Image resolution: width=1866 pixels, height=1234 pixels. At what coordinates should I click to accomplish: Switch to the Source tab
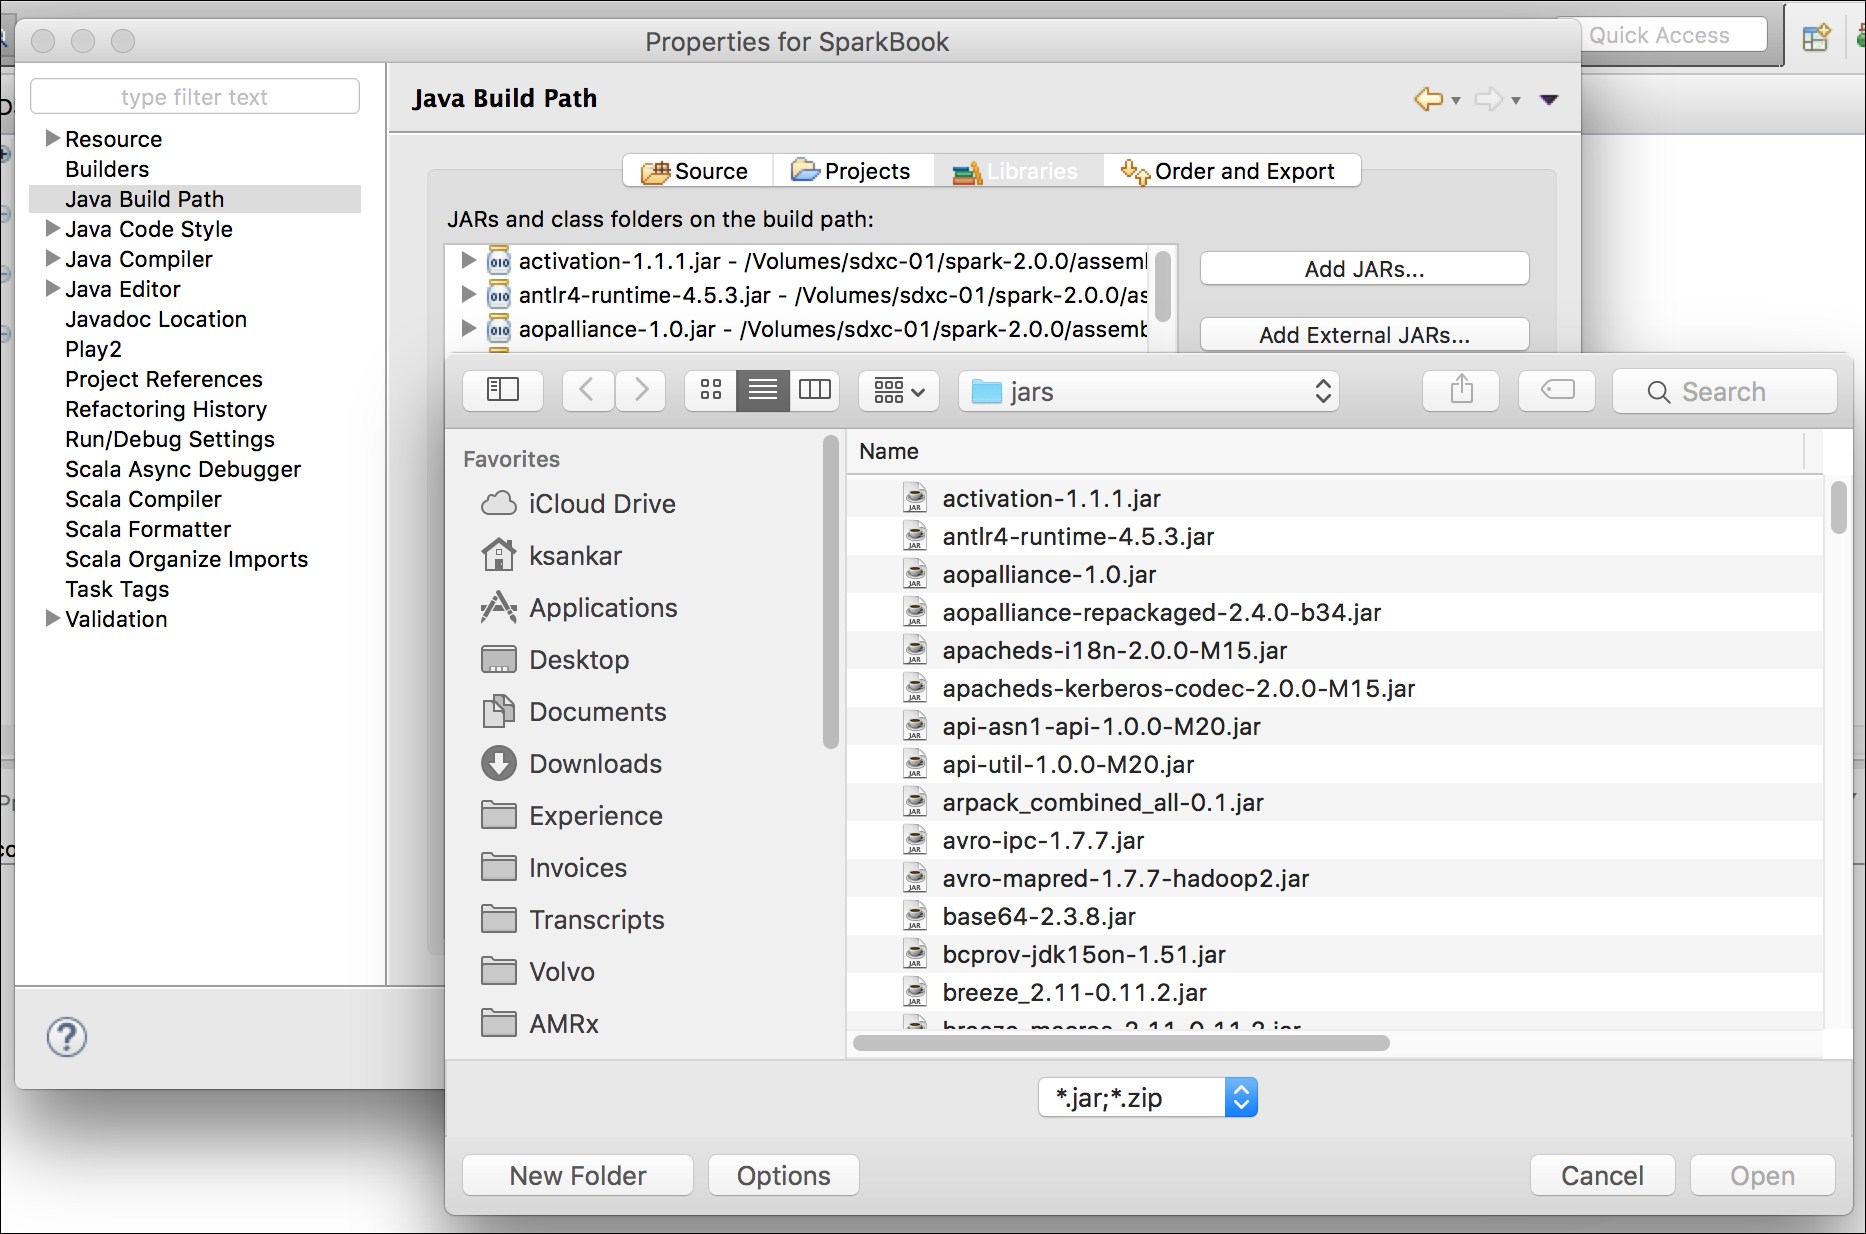click(698, 171)
